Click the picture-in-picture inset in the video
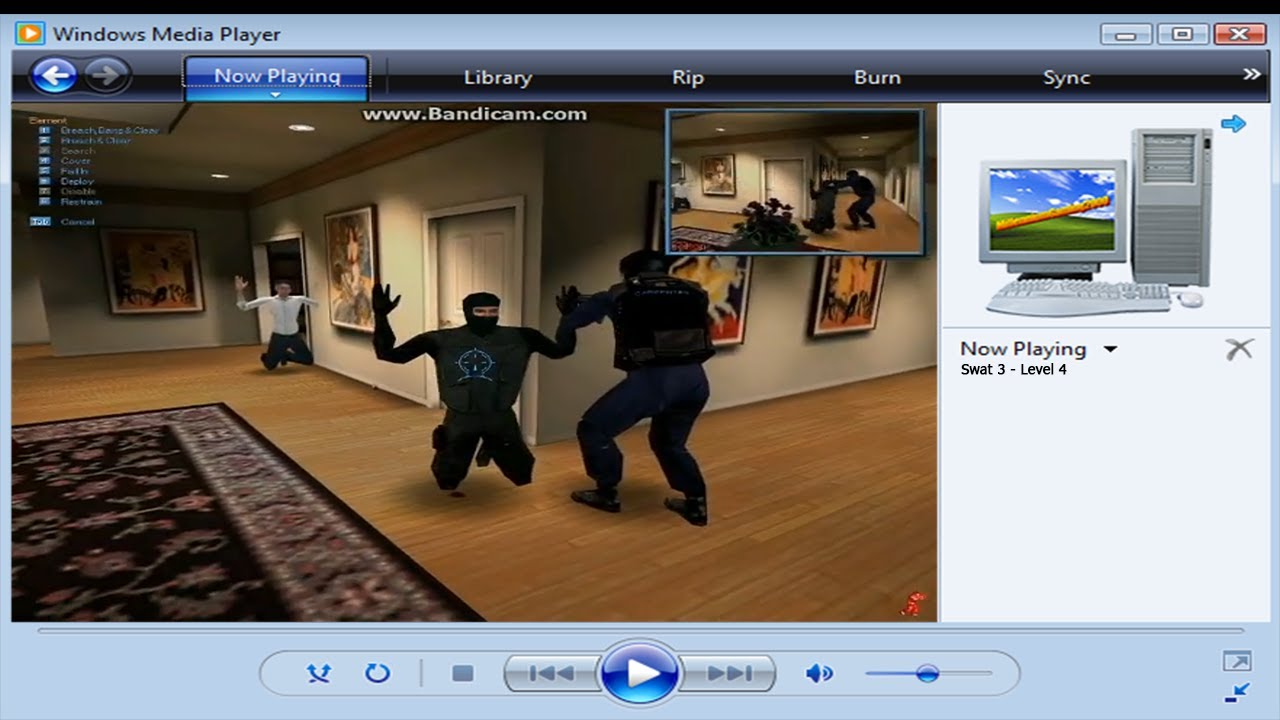The width and height of the screenshot is (1280, 720). coord(795,181)
